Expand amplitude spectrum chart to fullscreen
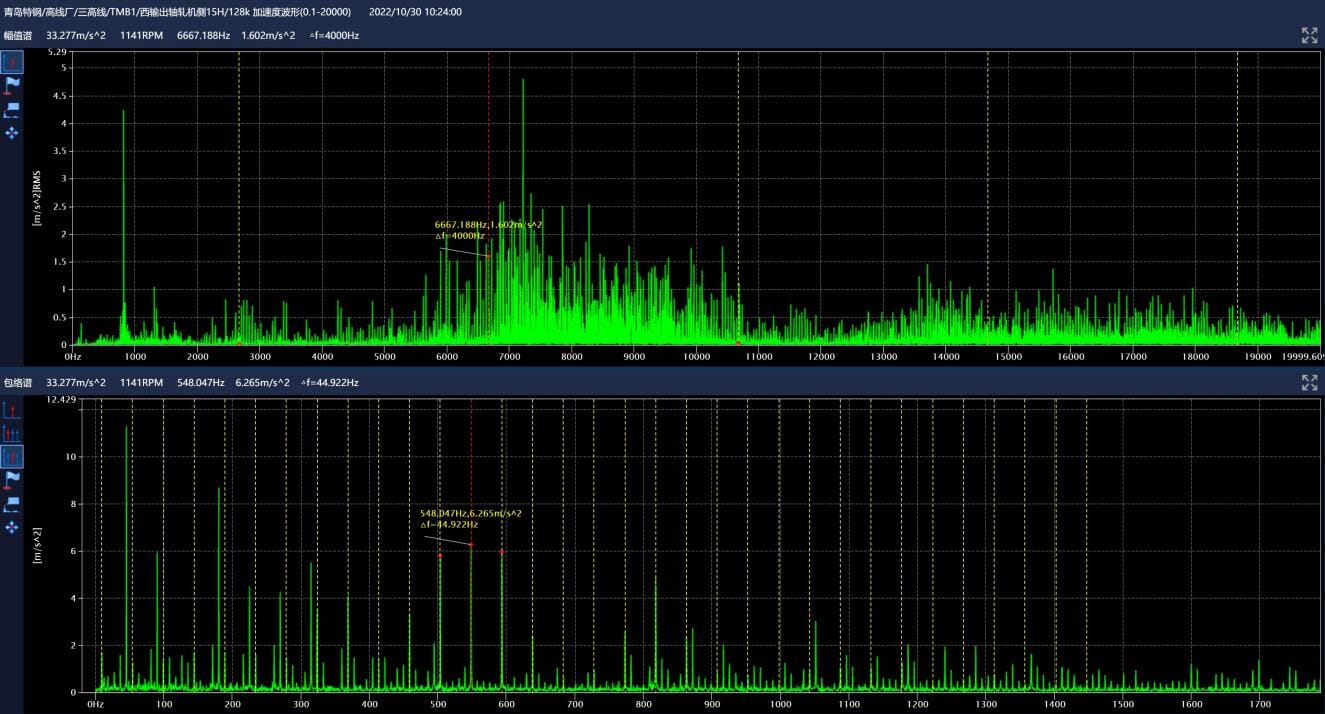The height and width of the screenshot is (714, 1325). 1309,36
